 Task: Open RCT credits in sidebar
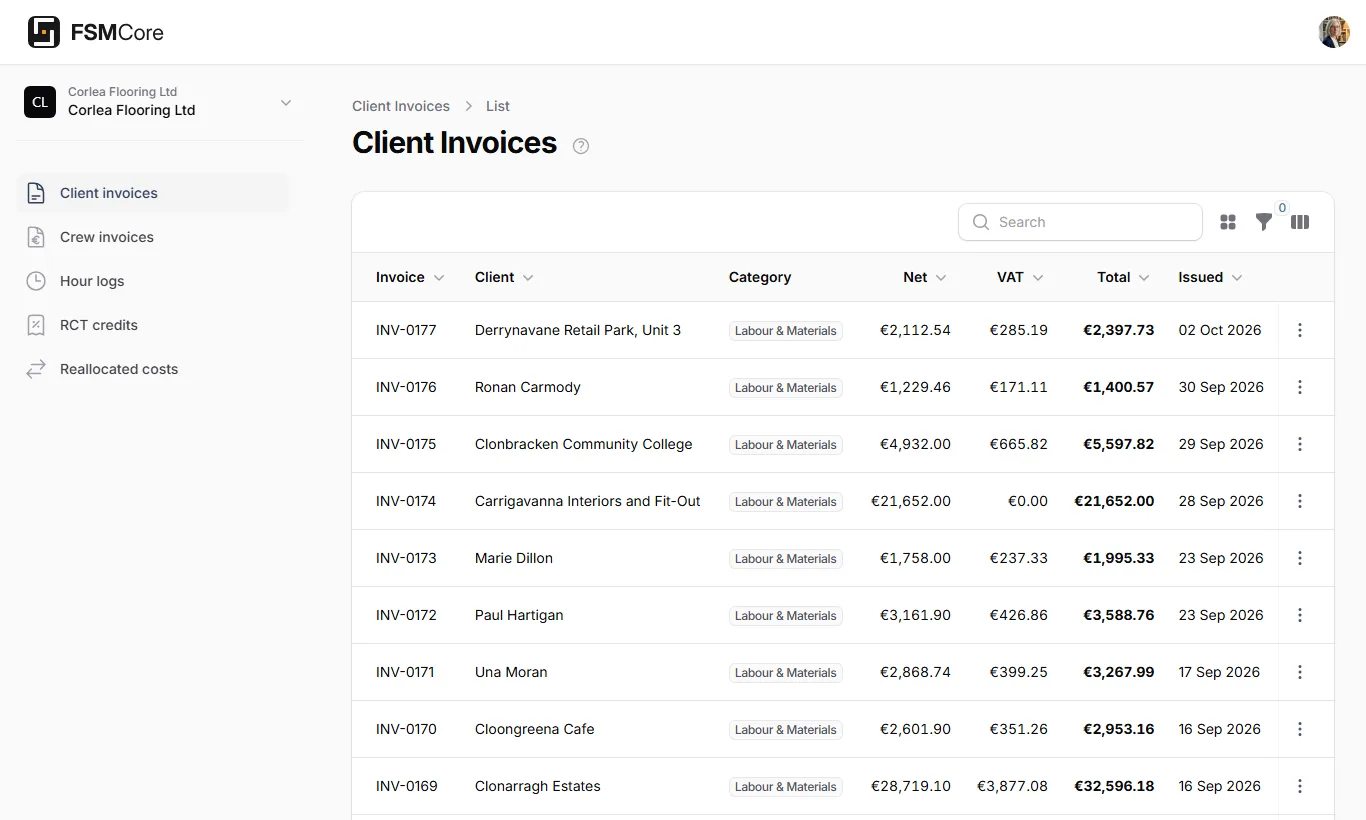pos(153,325)
